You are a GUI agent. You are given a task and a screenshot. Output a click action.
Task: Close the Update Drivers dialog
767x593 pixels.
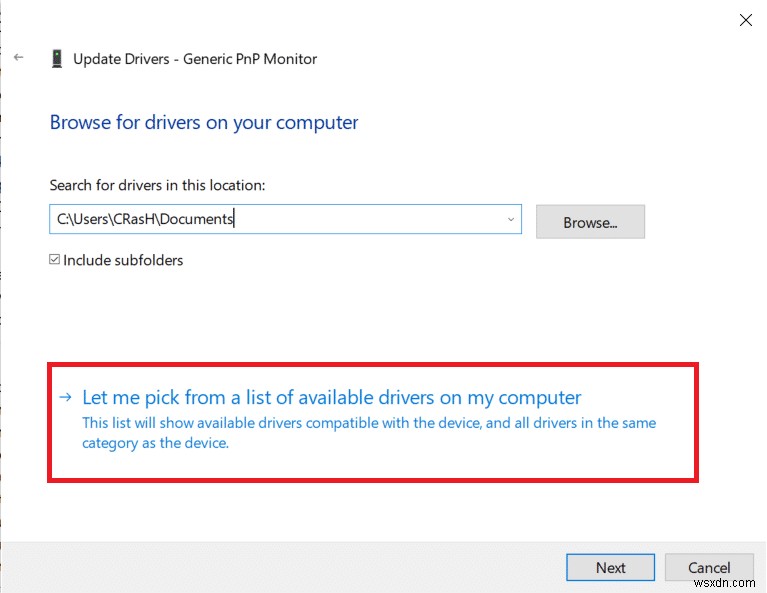tap(745, 20)
